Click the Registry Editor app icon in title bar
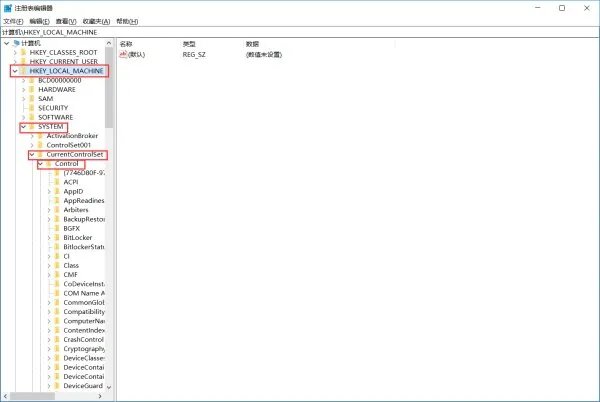The width and height of the screenshot is (600, 402). [x=8, y=8]
